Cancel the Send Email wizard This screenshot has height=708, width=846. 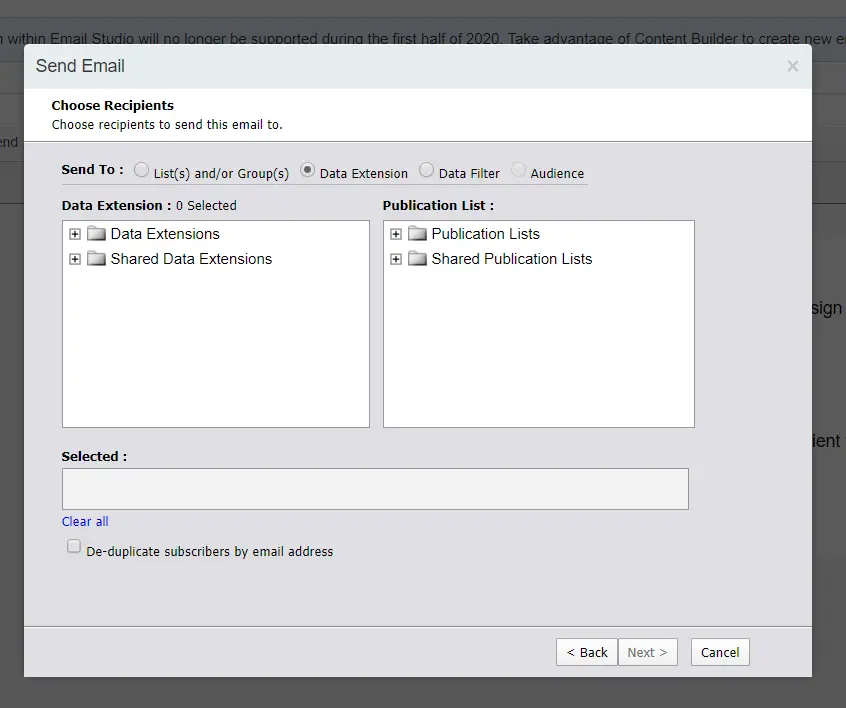click(x=719, y=652)
